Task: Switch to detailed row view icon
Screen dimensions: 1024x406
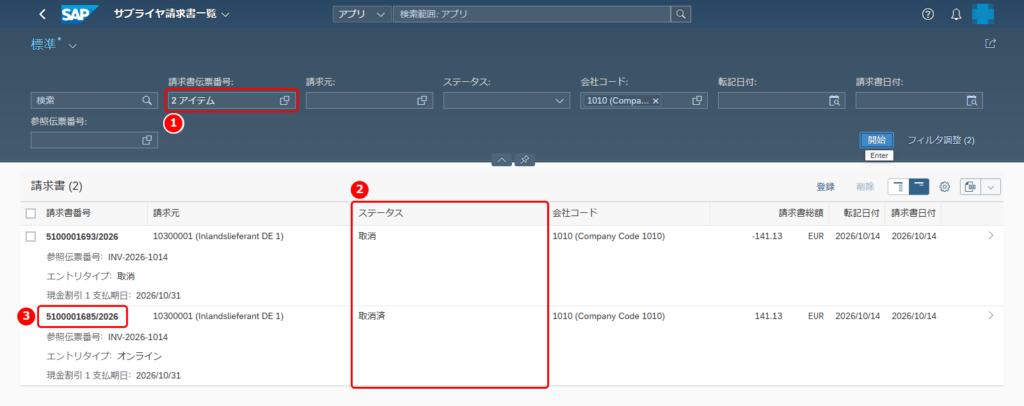Action: click(x=919, y=187)
